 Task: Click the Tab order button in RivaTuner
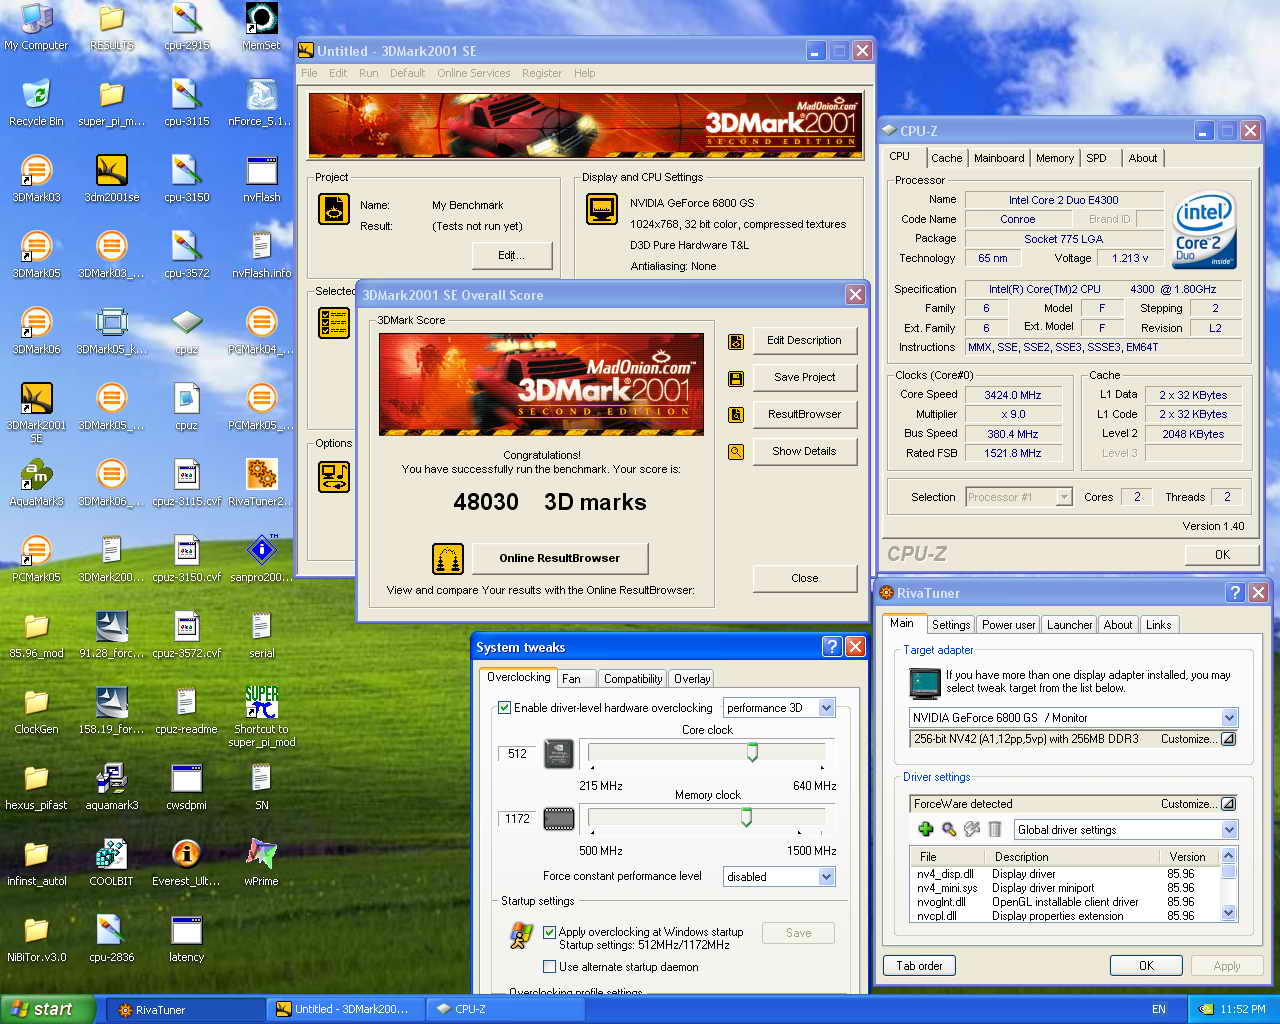point(919,966)
